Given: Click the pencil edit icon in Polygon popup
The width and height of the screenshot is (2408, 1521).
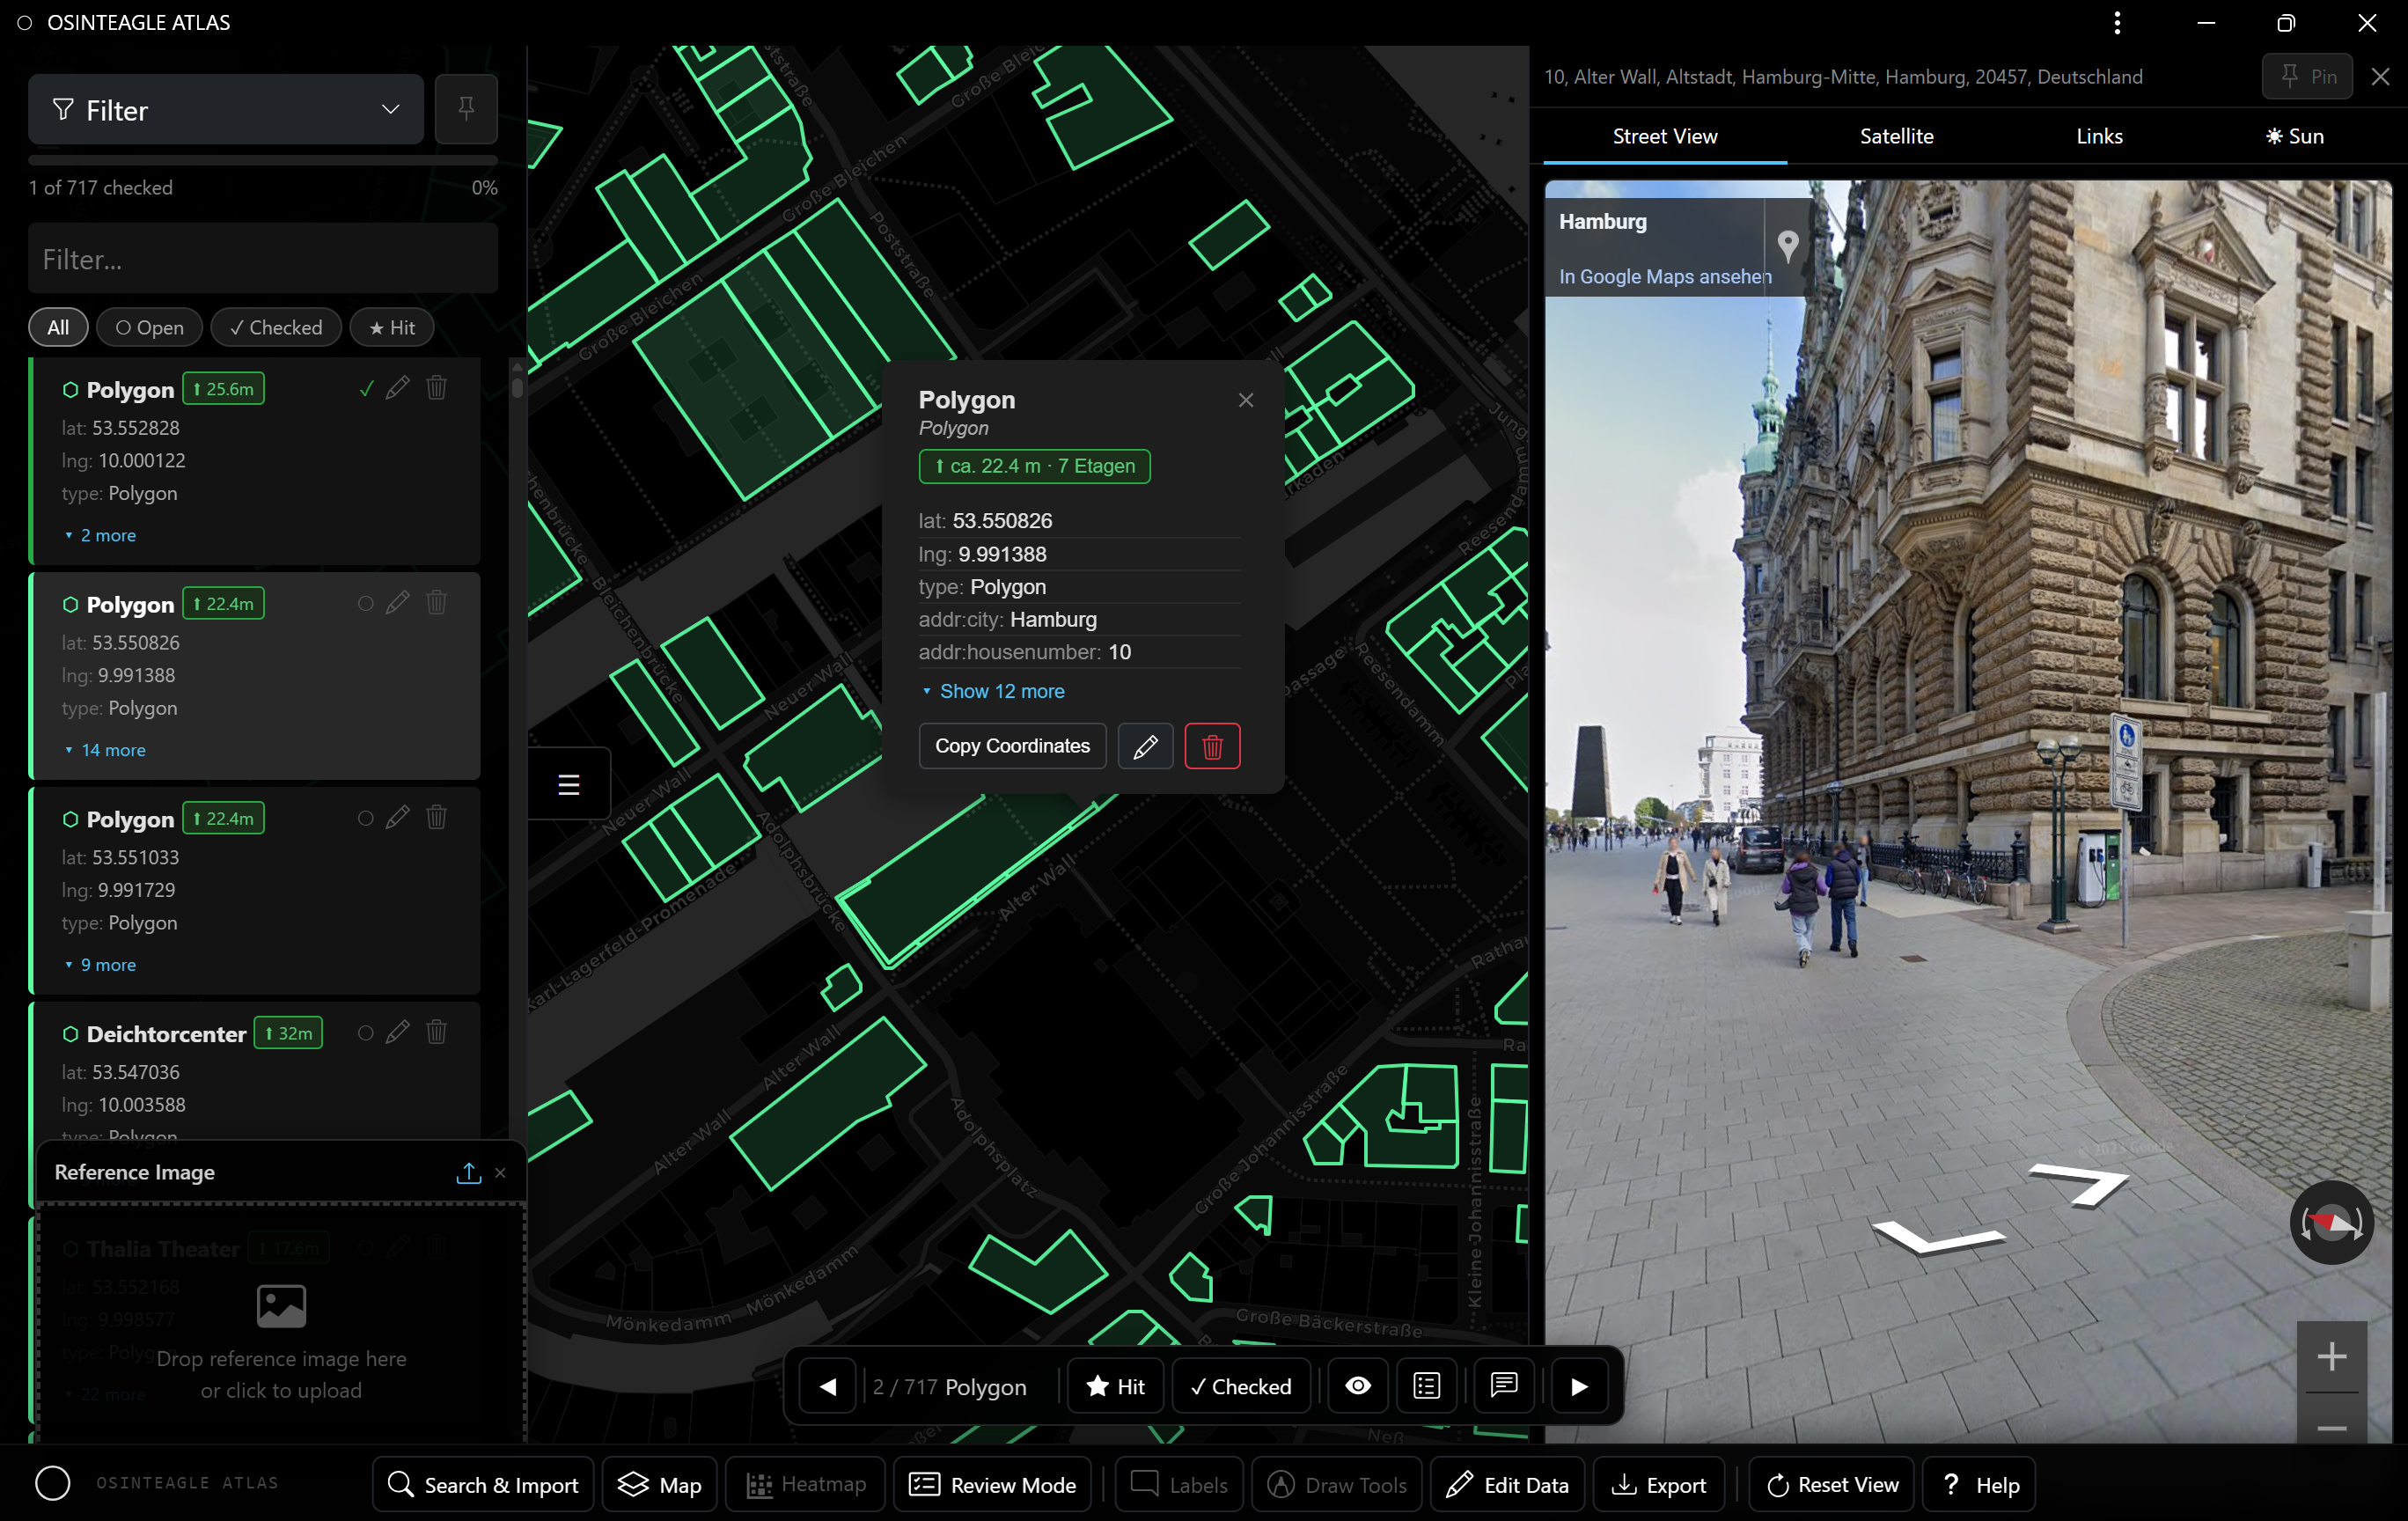Looking at the screenshot, I should coord(1146,747).
